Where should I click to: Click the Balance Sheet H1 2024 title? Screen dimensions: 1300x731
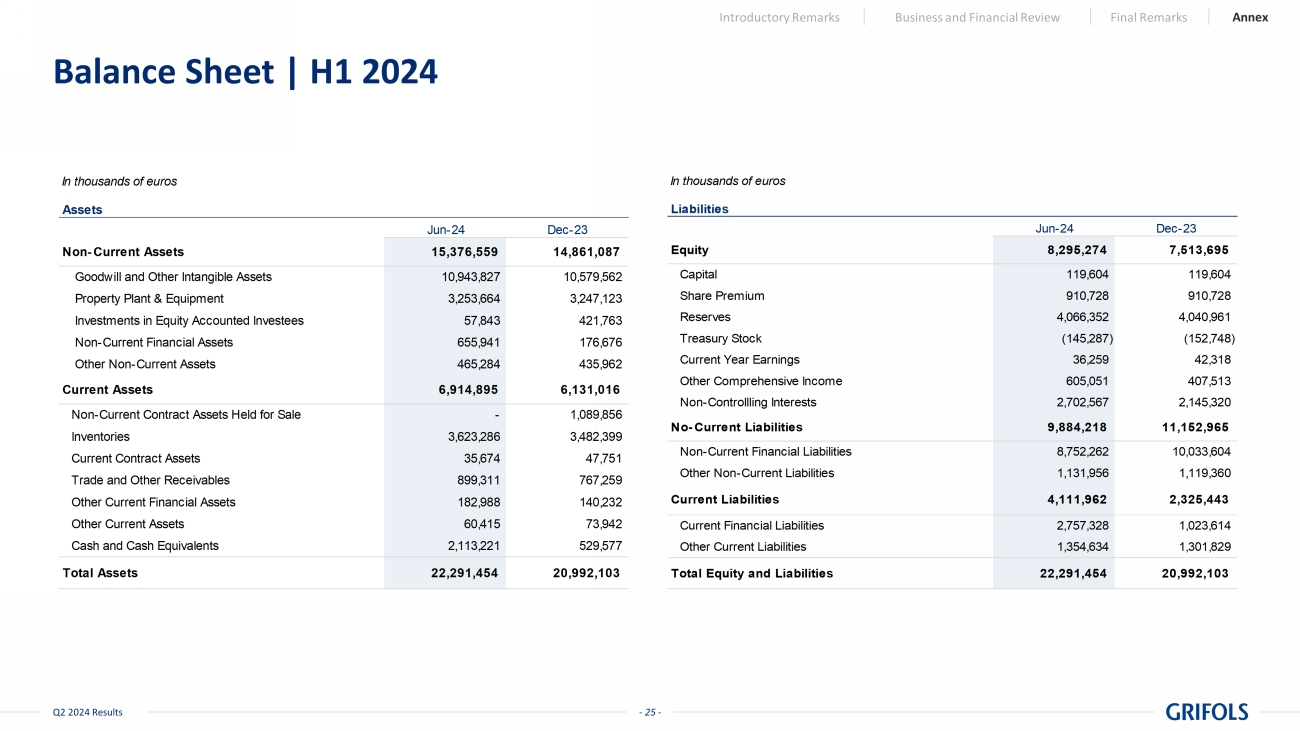(245, 72)
